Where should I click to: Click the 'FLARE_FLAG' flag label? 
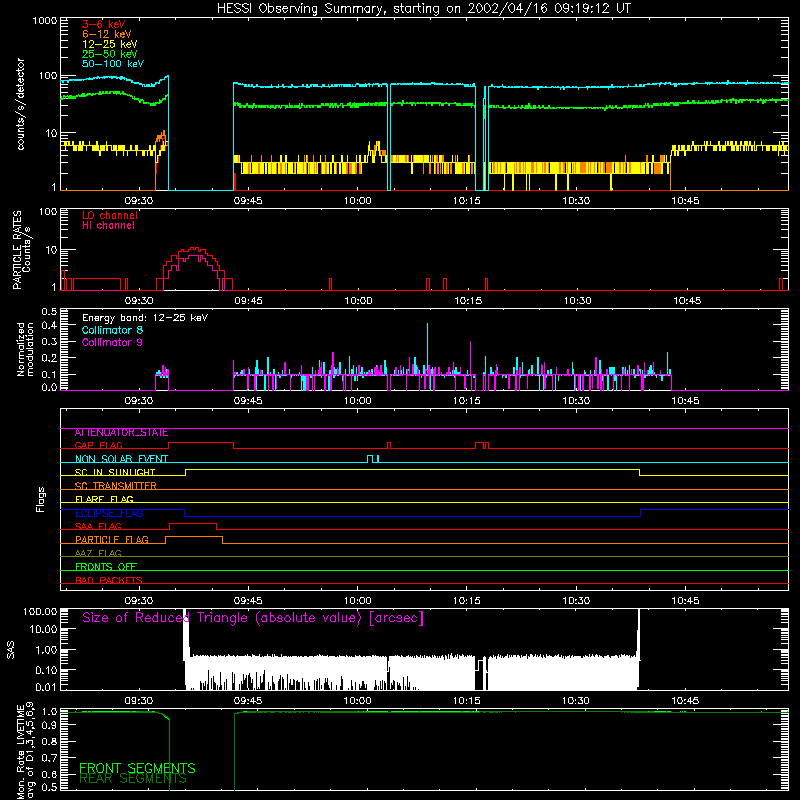click(104, 499)
